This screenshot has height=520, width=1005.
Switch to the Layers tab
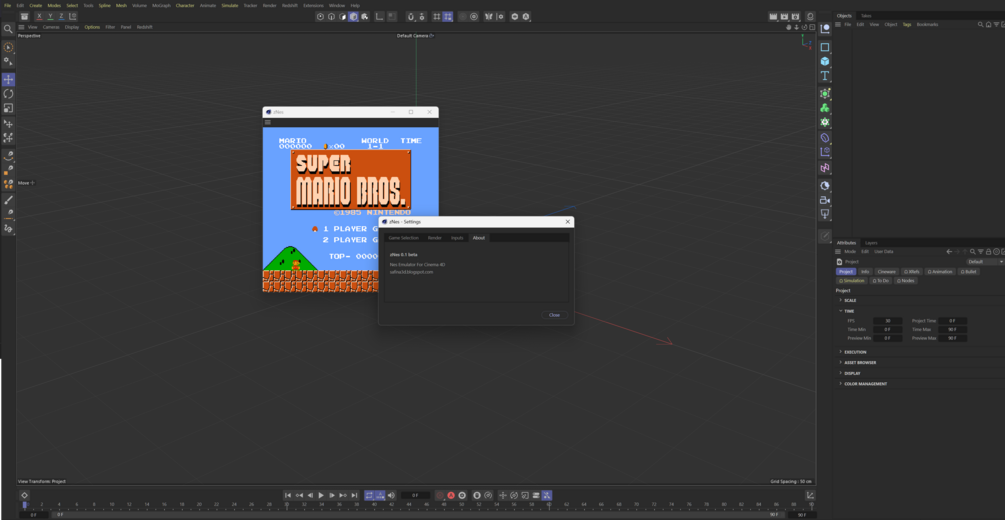871,243
